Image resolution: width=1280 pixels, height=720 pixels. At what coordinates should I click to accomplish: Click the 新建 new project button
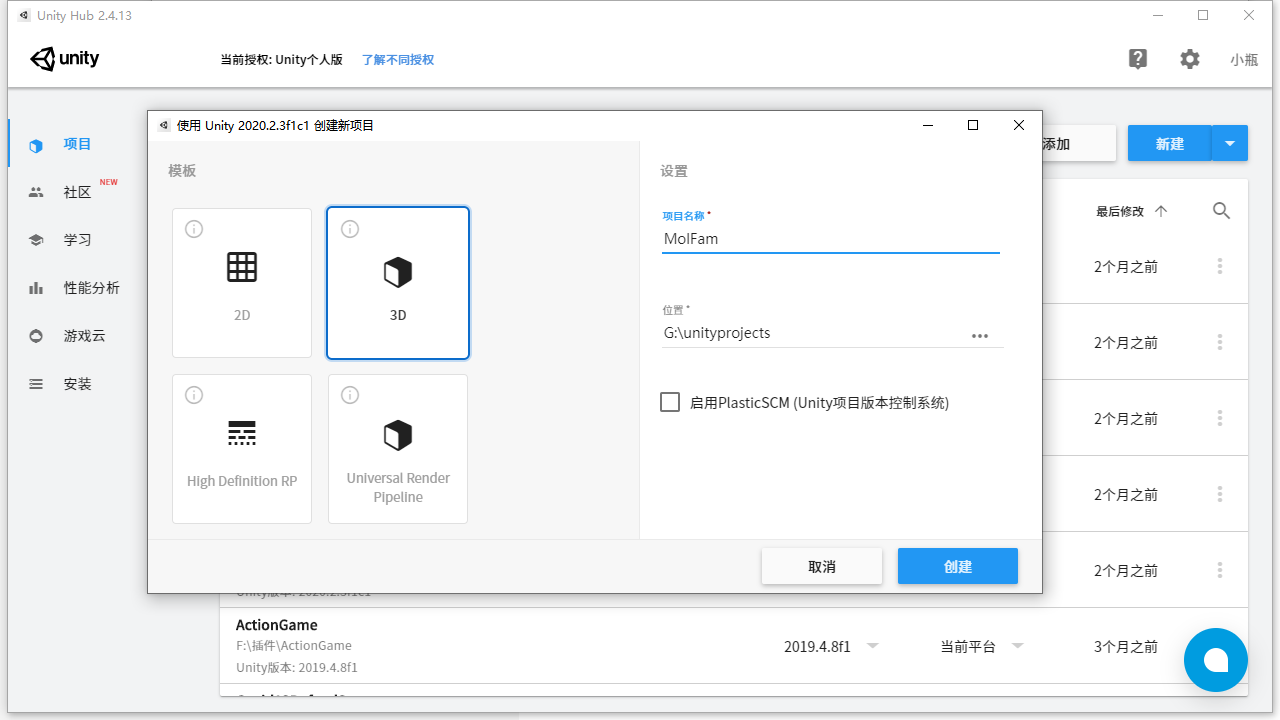click(1169, 143)
